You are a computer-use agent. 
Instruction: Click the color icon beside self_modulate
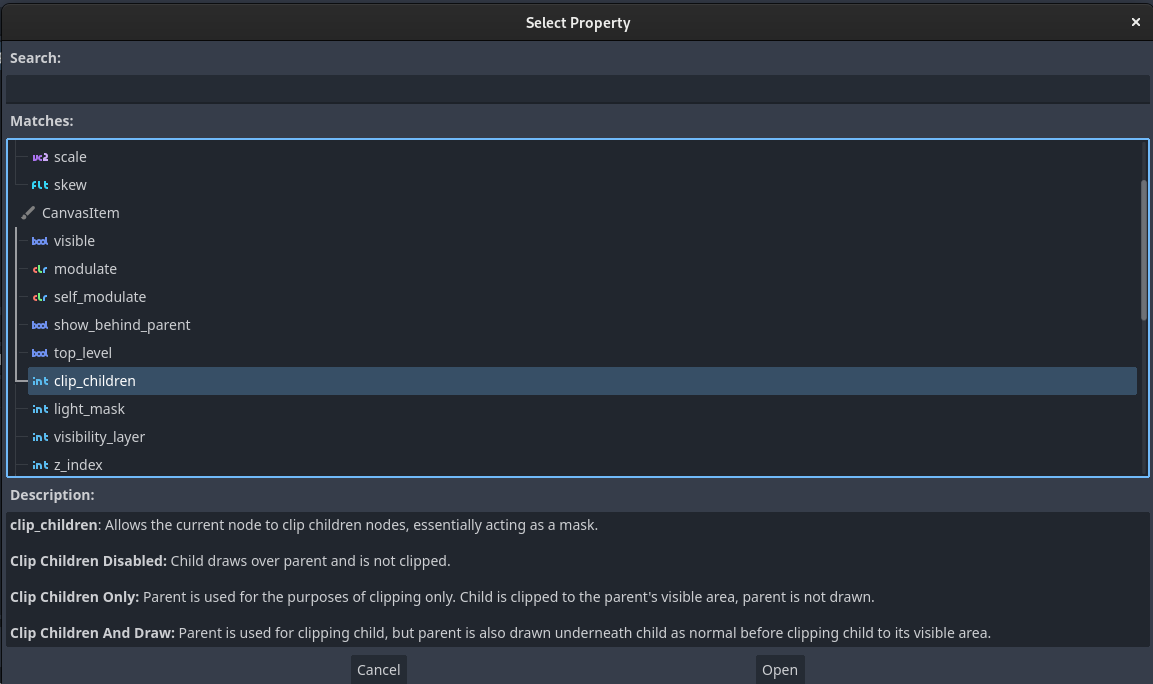(x=40, y=297)
